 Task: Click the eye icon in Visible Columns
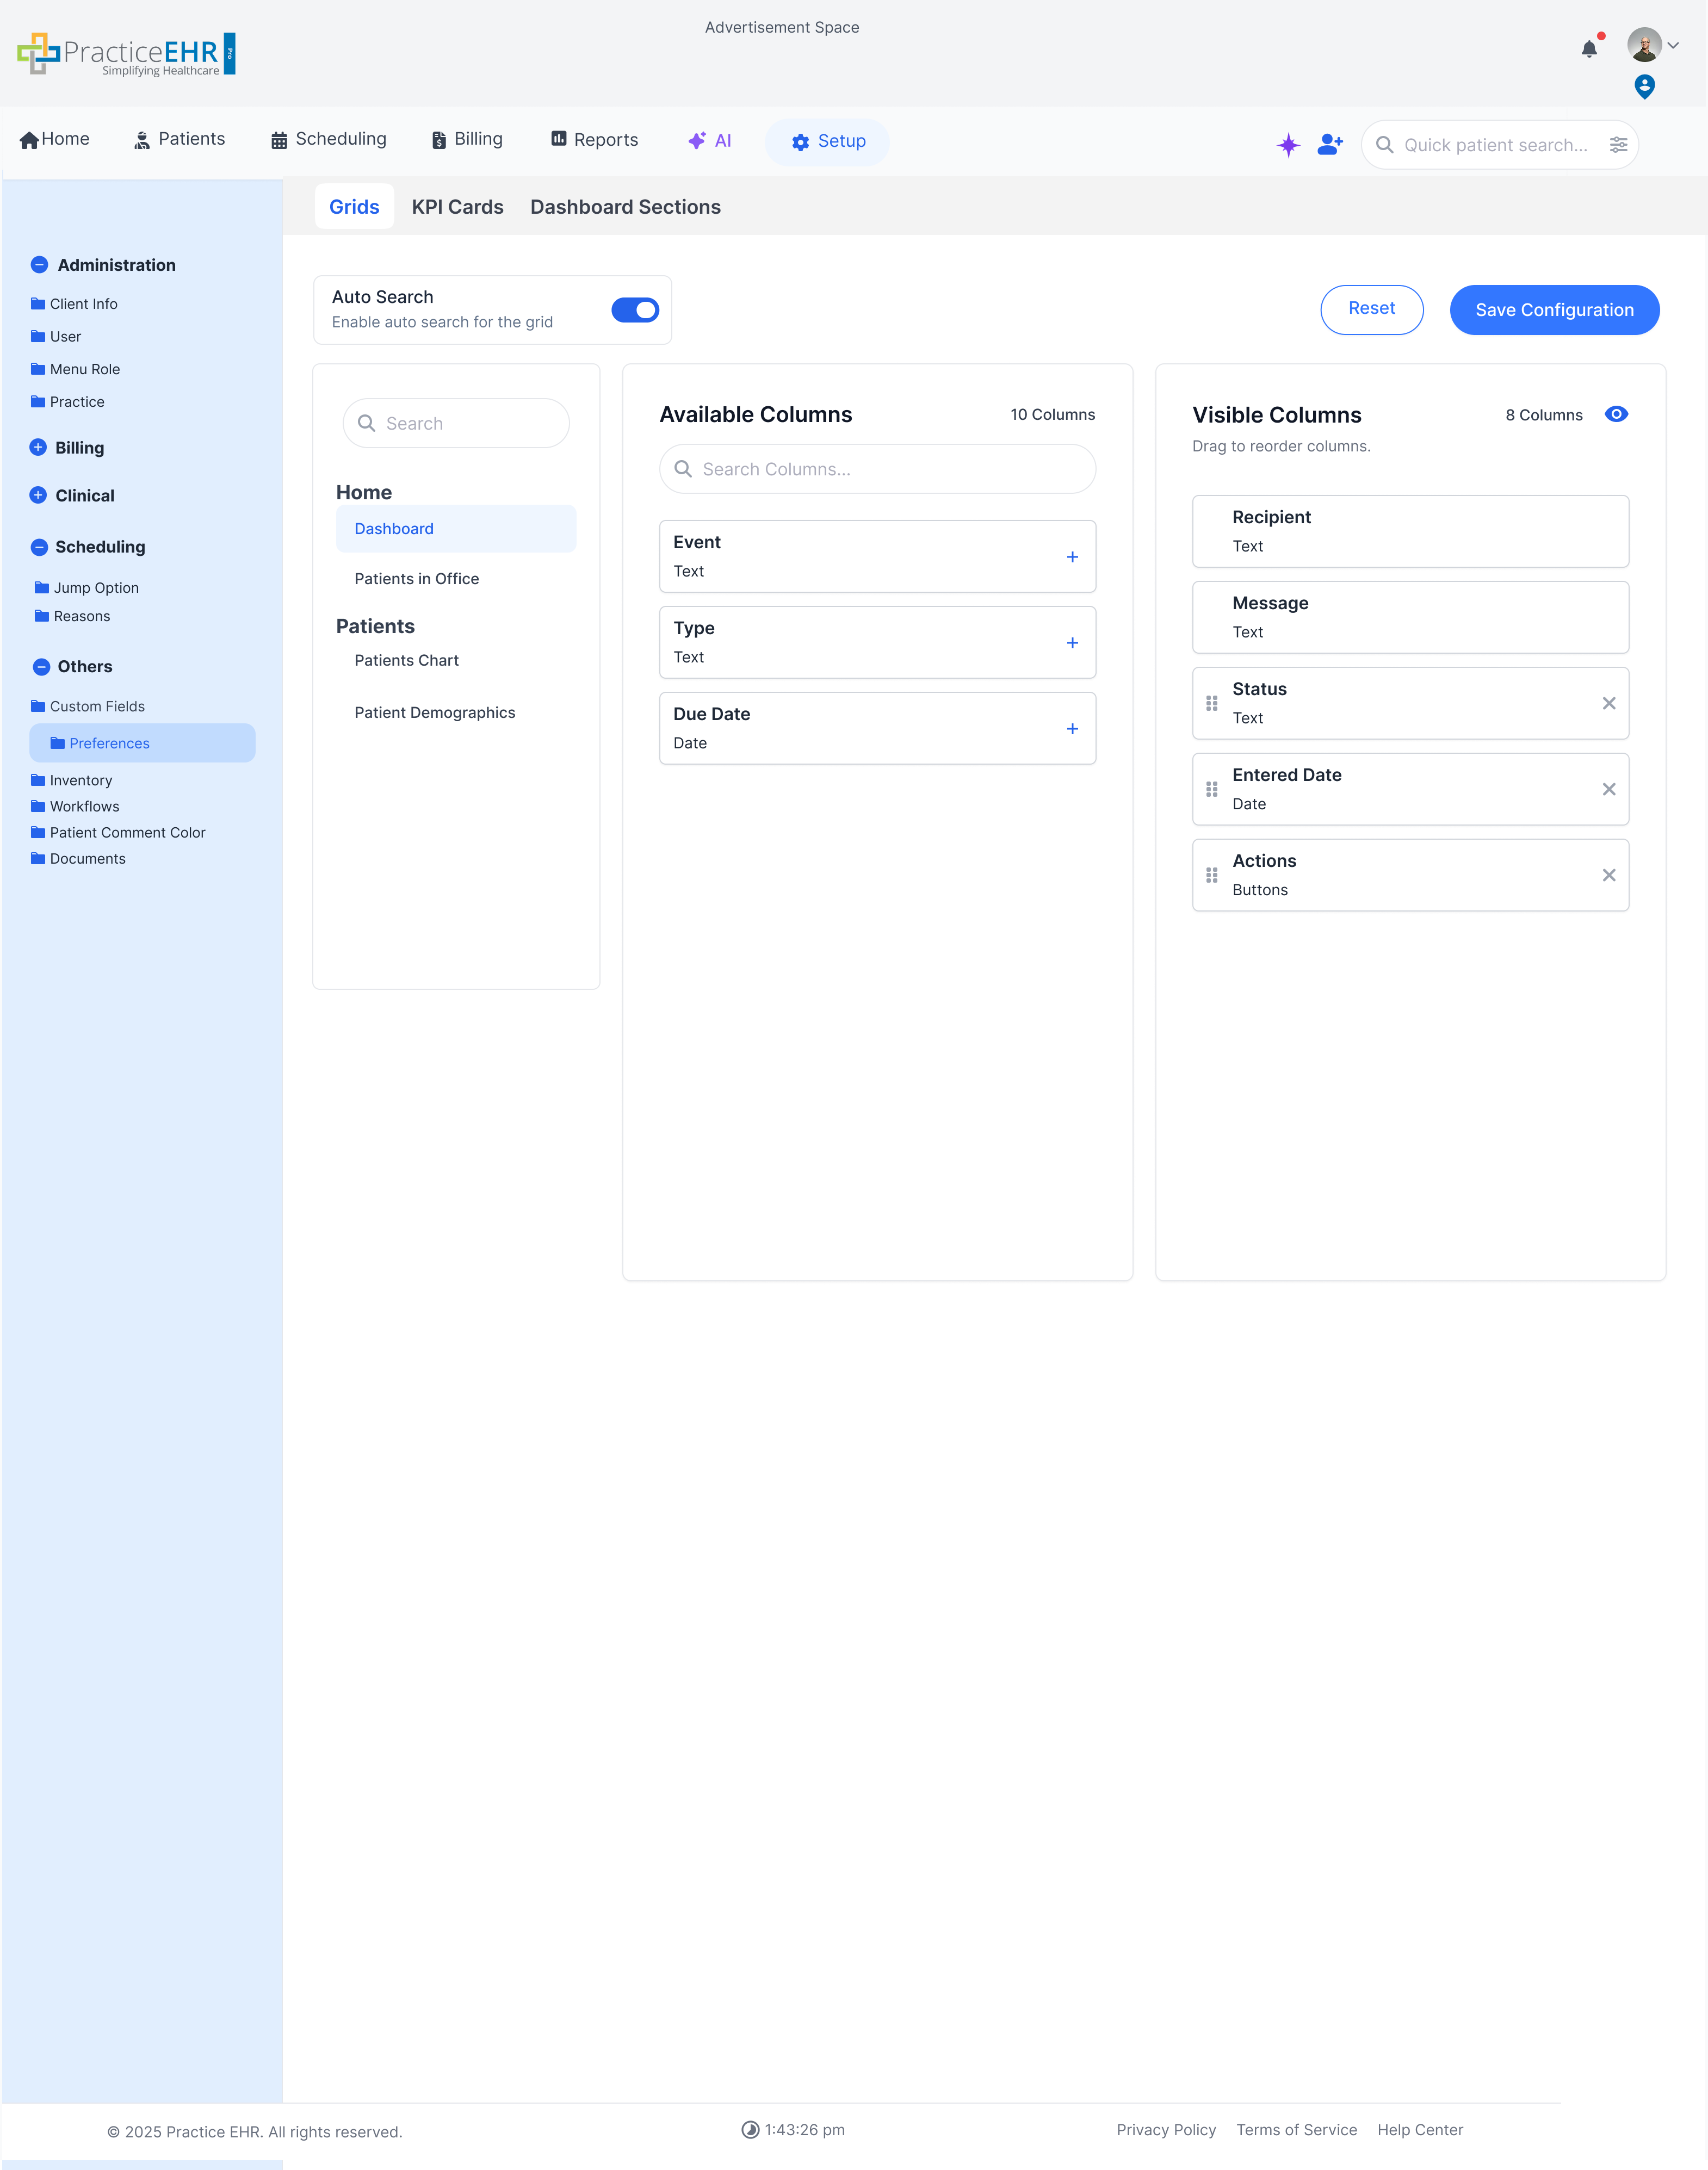(x=1617, y=414)
